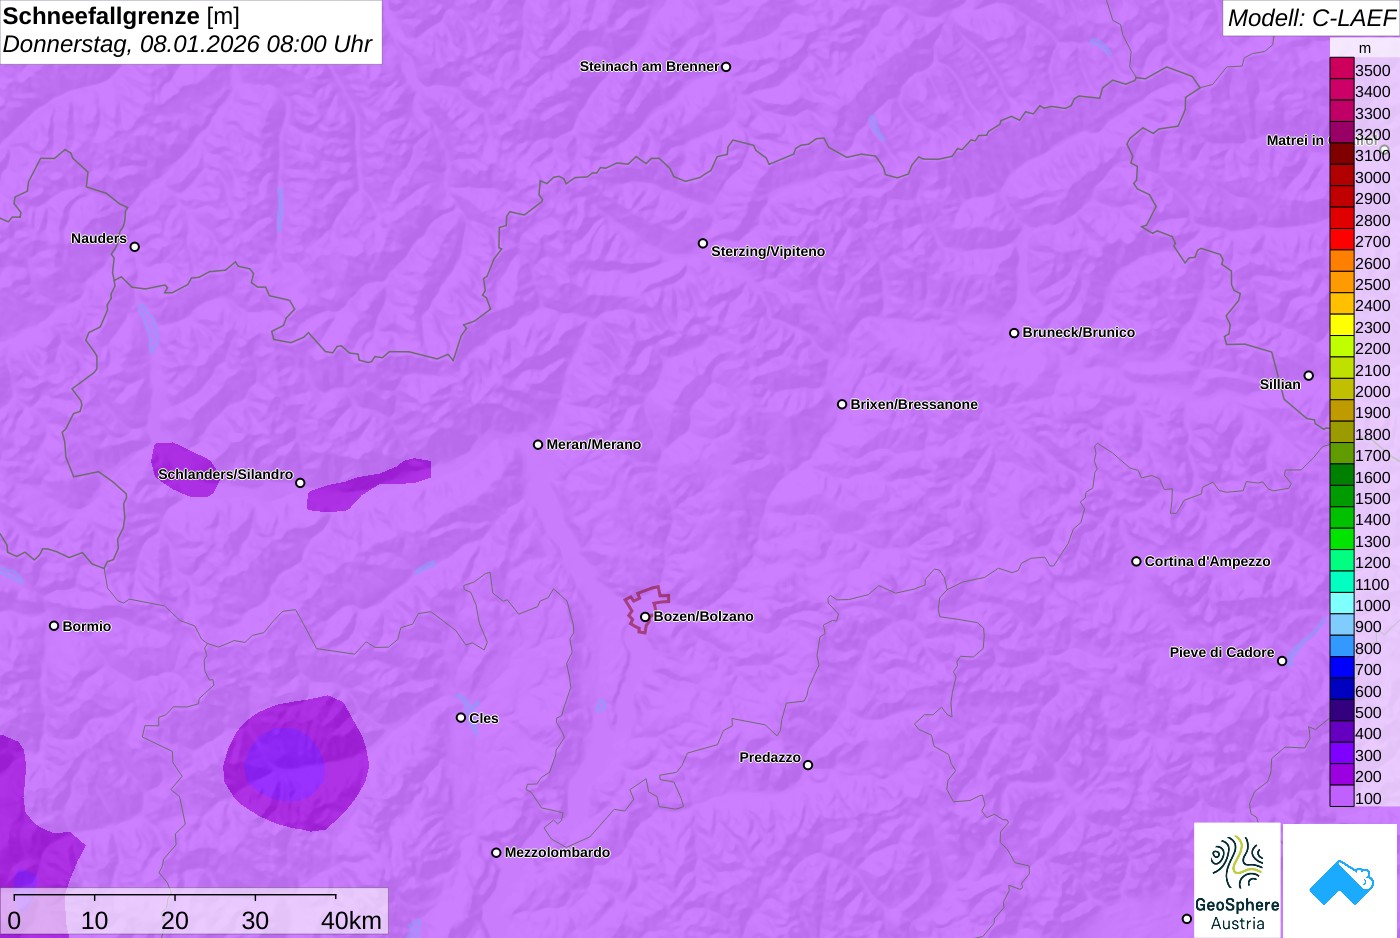Image resolution: width=1400 pixels, height=938 pixels.
Task: Click the Bozen/Bolzano label text
Action: 704,617
